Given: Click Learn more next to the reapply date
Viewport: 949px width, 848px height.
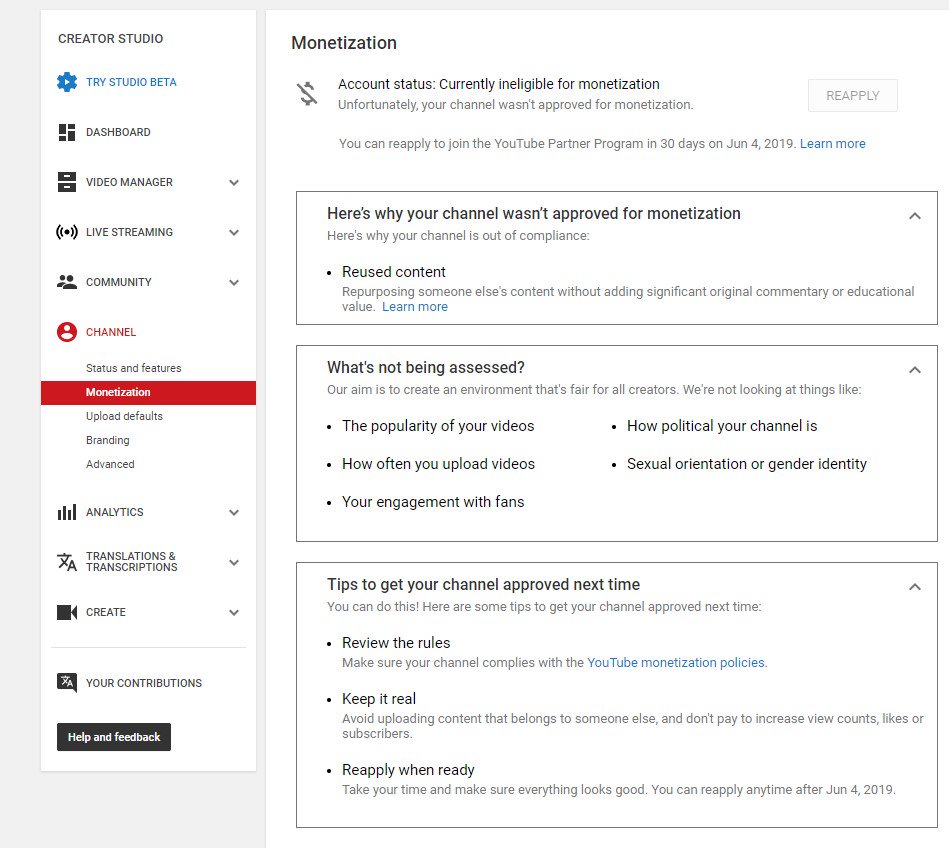Looking at the screenshot, I should coord(832,143).
